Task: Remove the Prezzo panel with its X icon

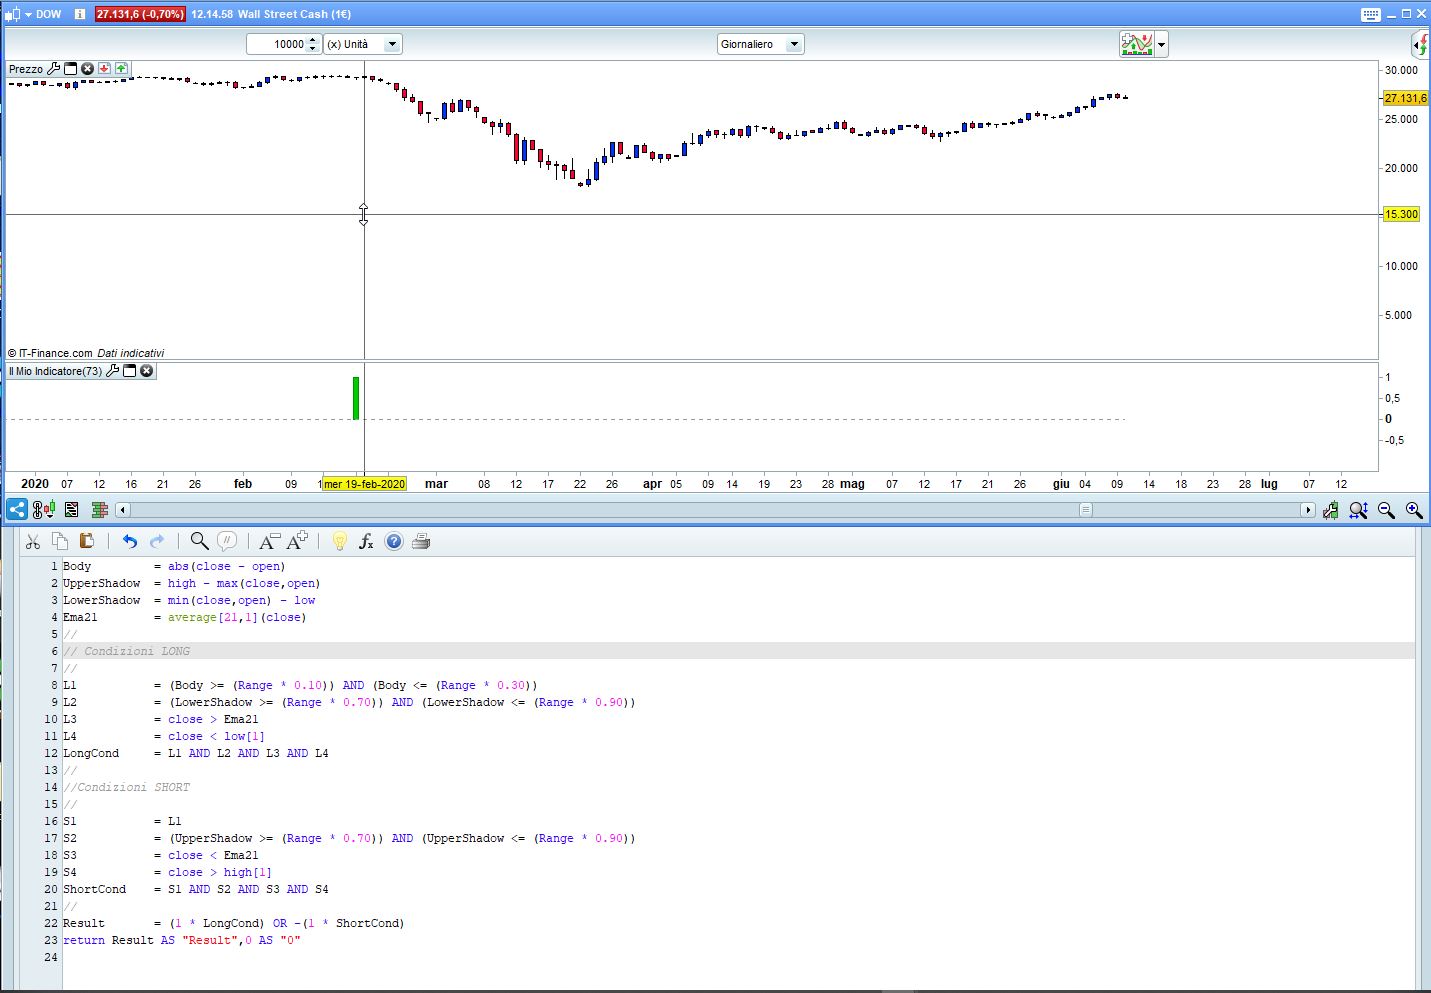Action: [x=87, y=68]
